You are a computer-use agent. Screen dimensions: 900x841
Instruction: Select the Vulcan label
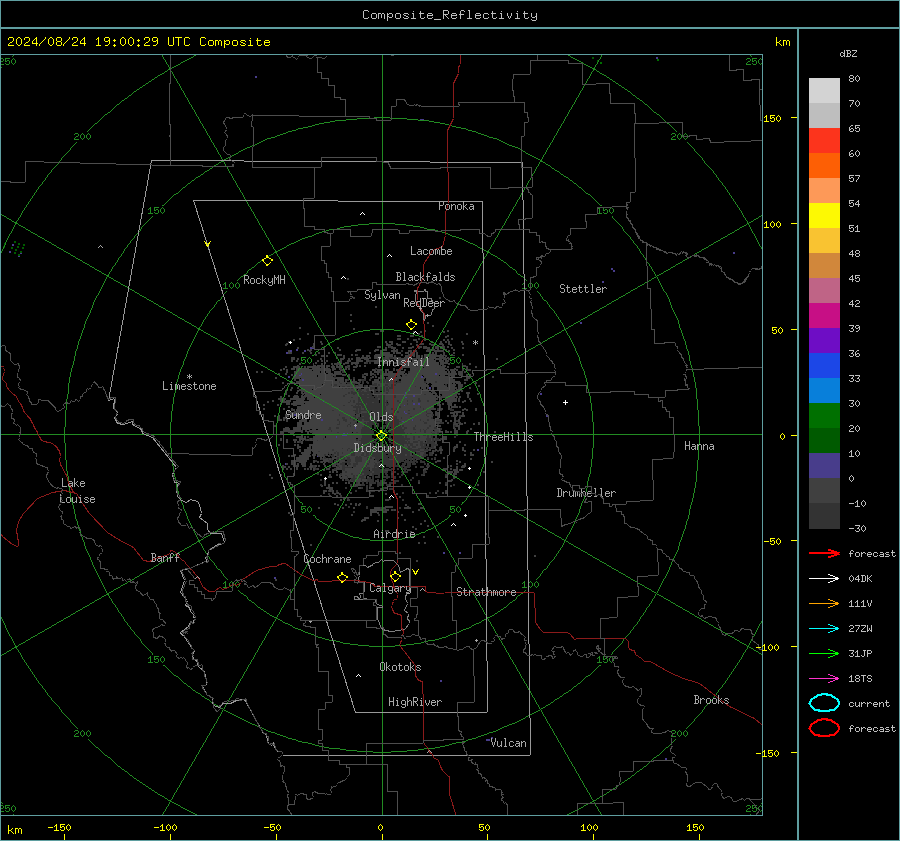pos(509,743)
